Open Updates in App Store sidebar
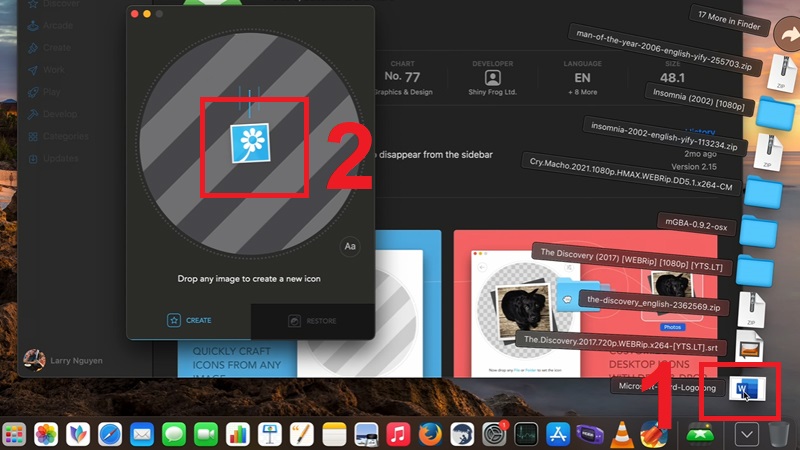 pos(53,159)
